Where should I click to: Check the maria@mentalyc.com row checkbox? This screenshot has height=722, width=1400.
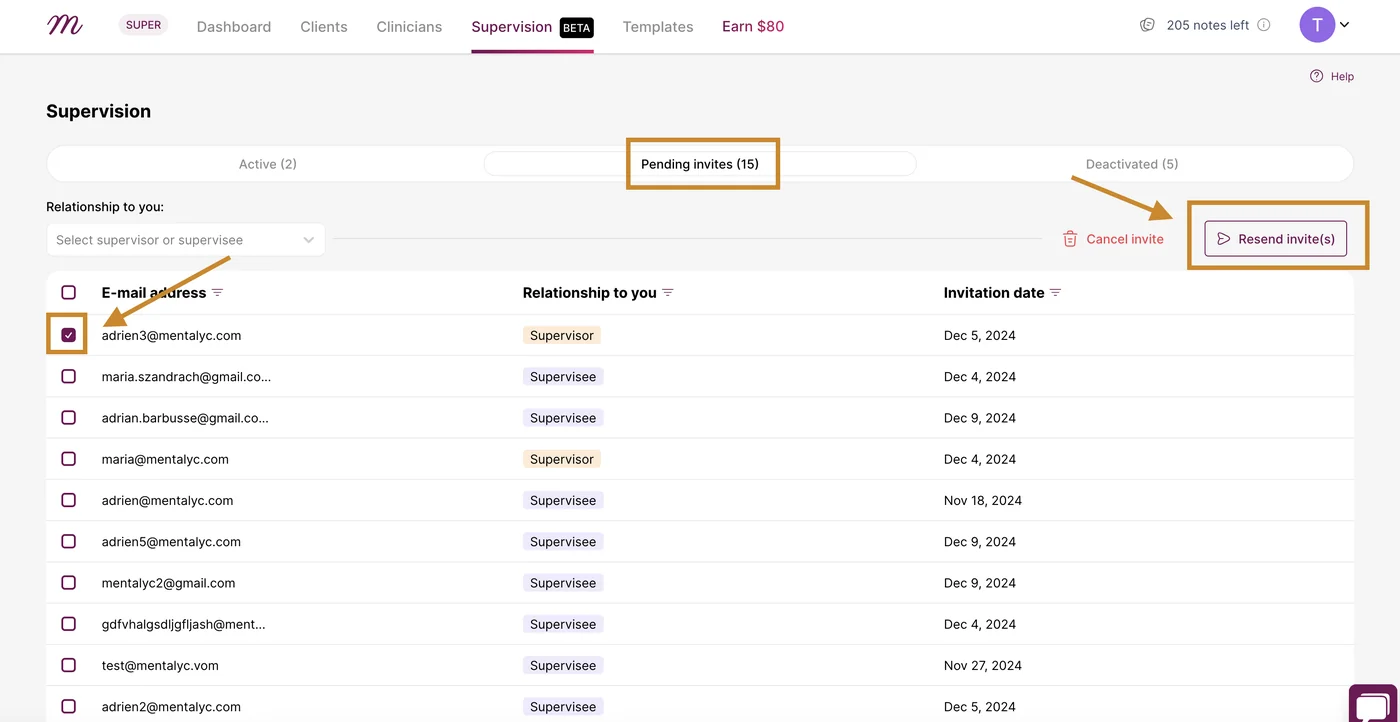click(x=69, y=459)
